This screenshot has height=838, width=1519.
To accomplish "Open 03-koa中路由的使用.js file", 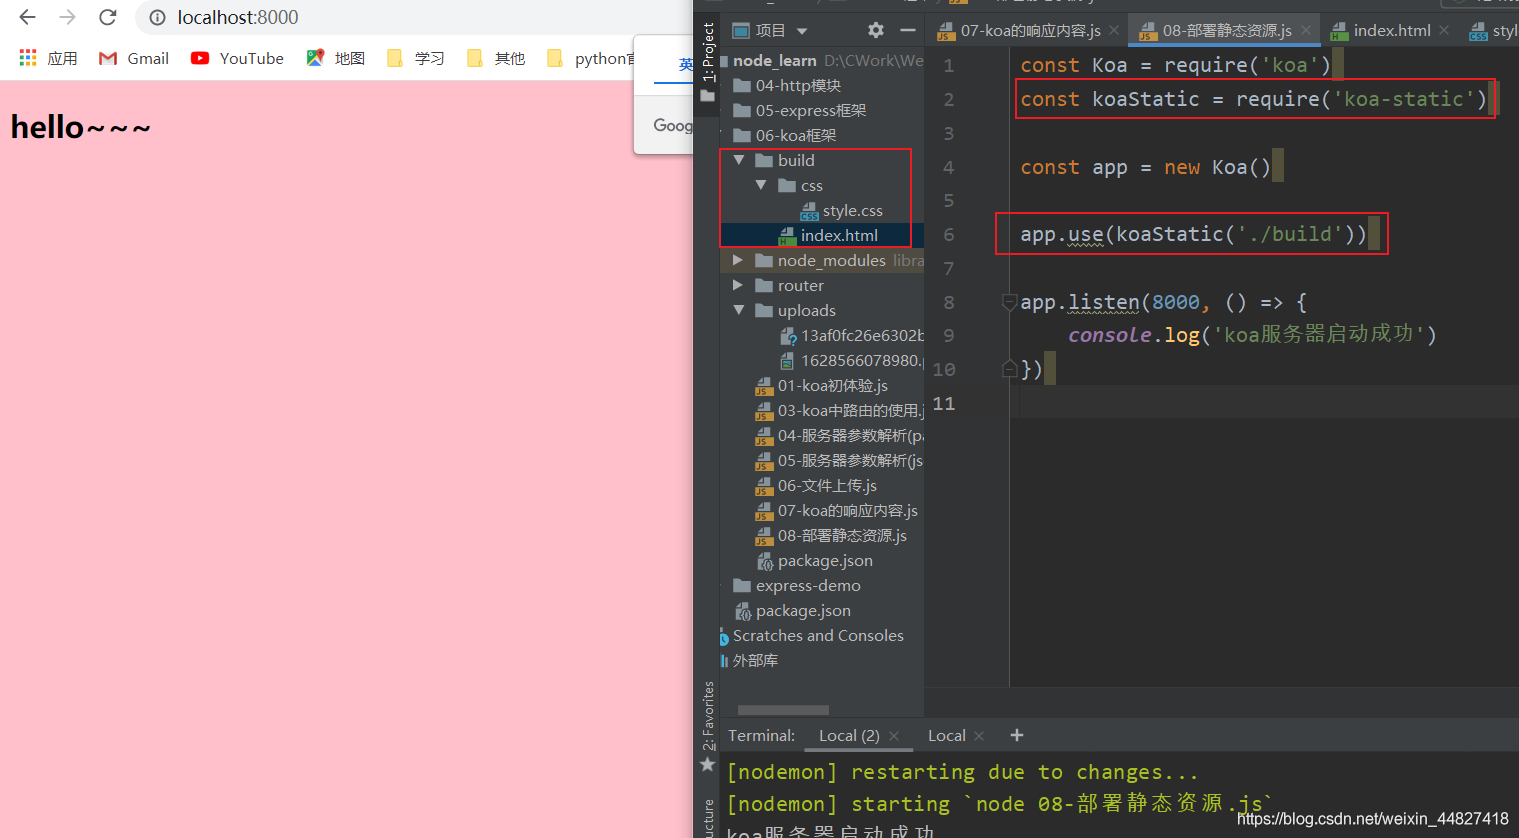I will click(839, 410).
